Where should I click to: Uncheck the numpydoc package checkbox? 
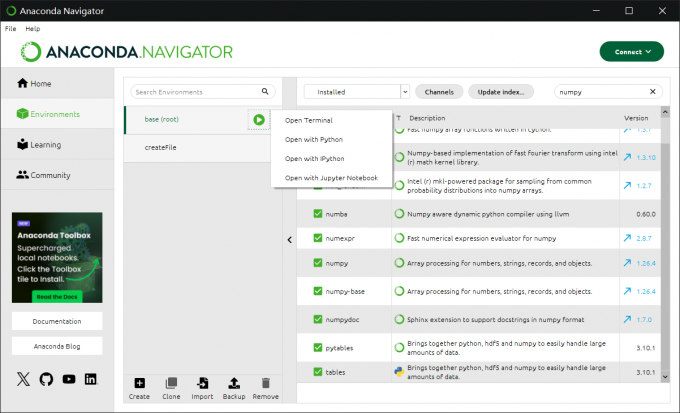click(318, 319)
